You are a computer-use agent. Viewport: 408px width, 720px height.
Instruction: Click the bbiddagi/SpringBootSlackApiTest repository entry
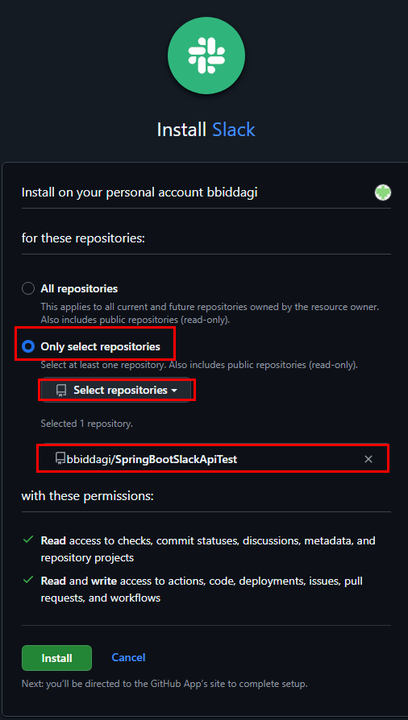pyautogui.click(x=213, y=458)
